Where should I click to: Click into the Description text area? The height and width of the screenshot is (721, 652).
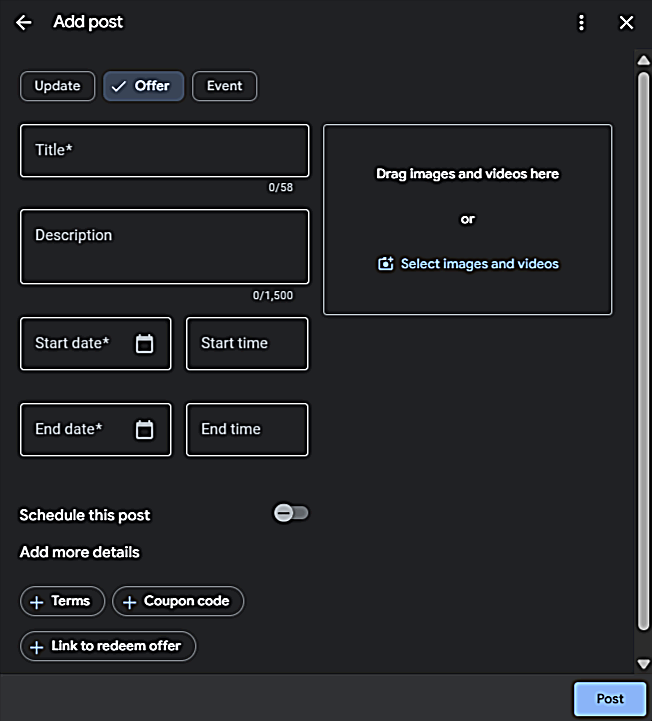(164, 247)
